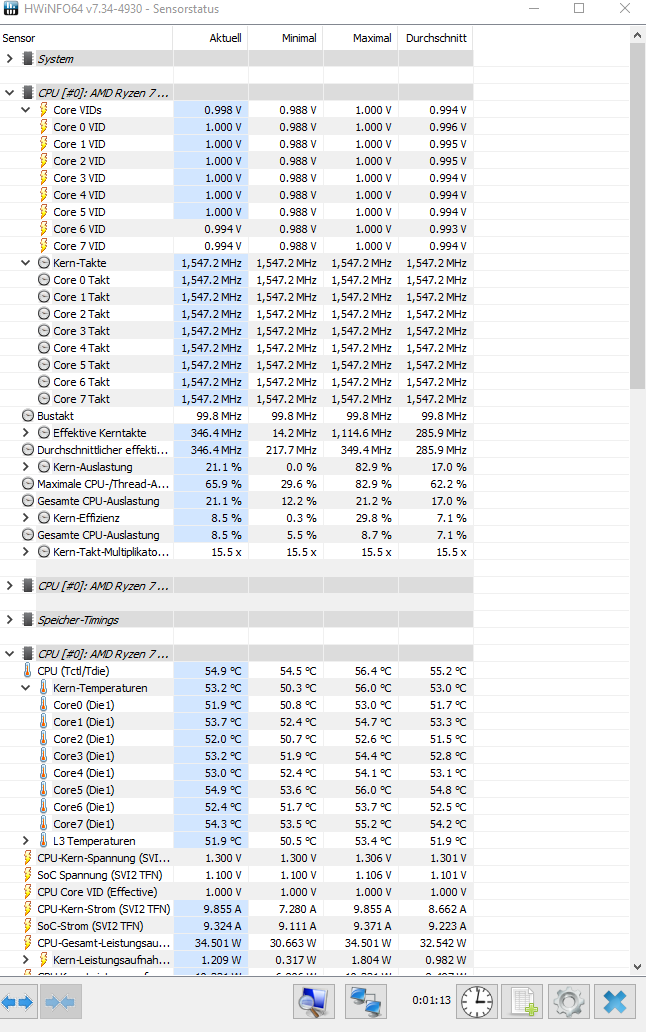The height and width of the screenshot is (1032, 646).
Task: Click the collapse columns arrows button
Action: pos(61,1002)
